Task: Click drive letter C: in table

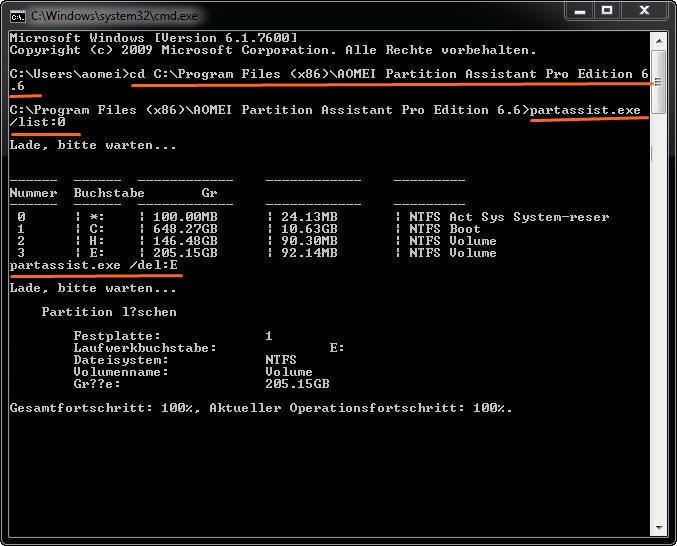Action: pyautogui.click(x=97, y=229)
